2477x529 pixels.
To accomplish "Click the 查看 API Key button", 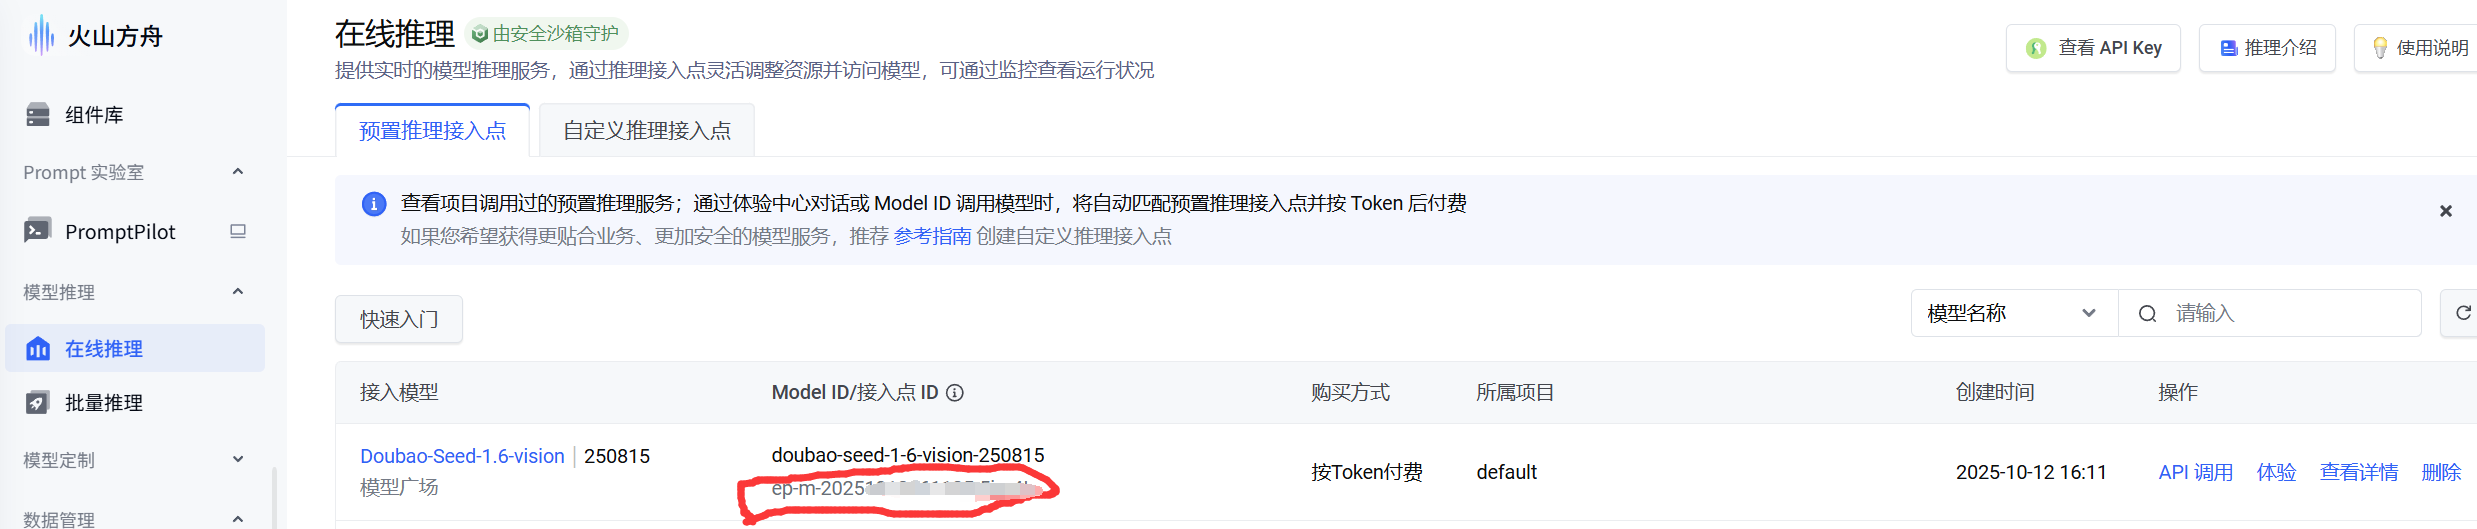I will coord(2093,48).
